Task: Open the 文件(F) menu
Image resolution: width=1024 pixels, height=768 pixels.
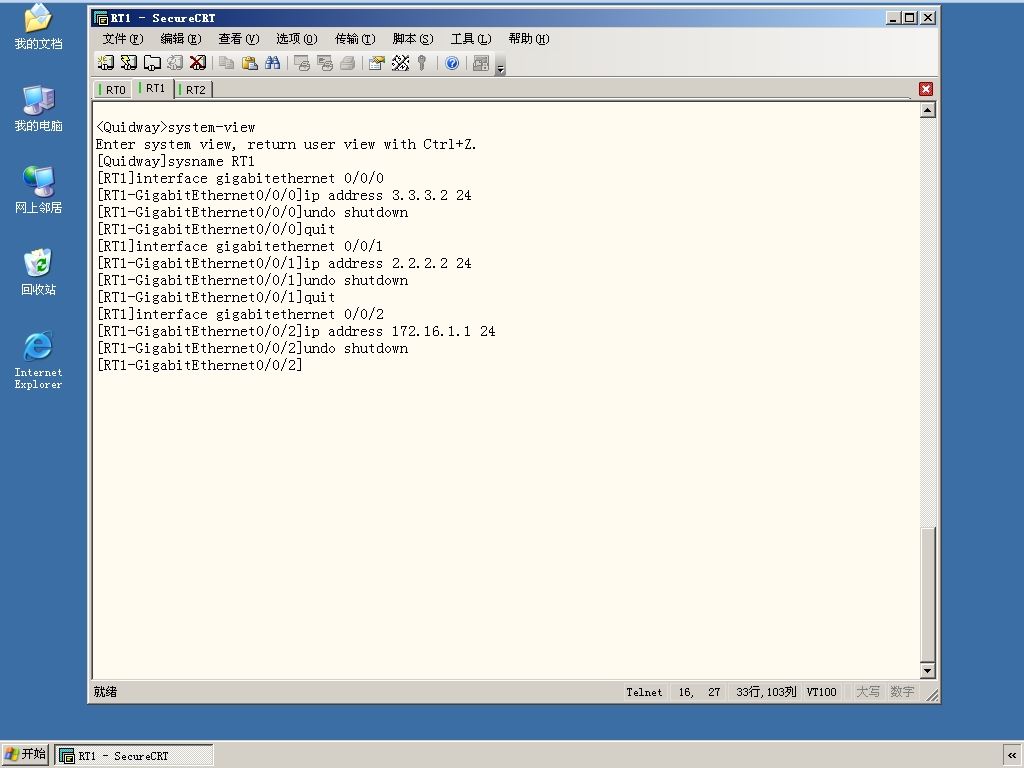Action: [123, 39]
